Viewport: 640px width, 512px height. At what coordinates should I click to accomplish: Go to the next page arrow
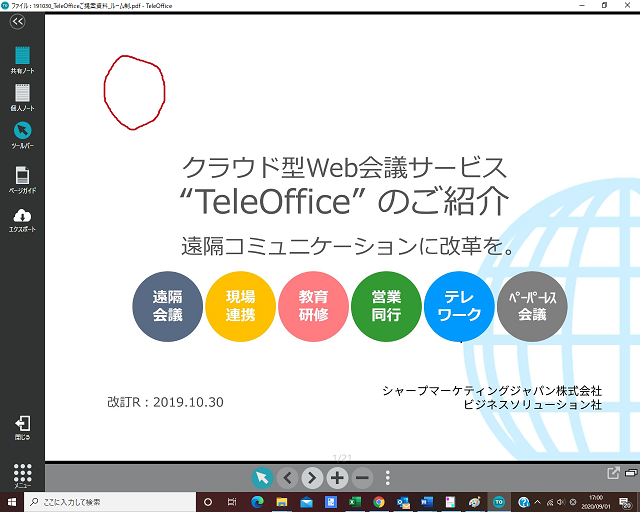coord(312,478)
